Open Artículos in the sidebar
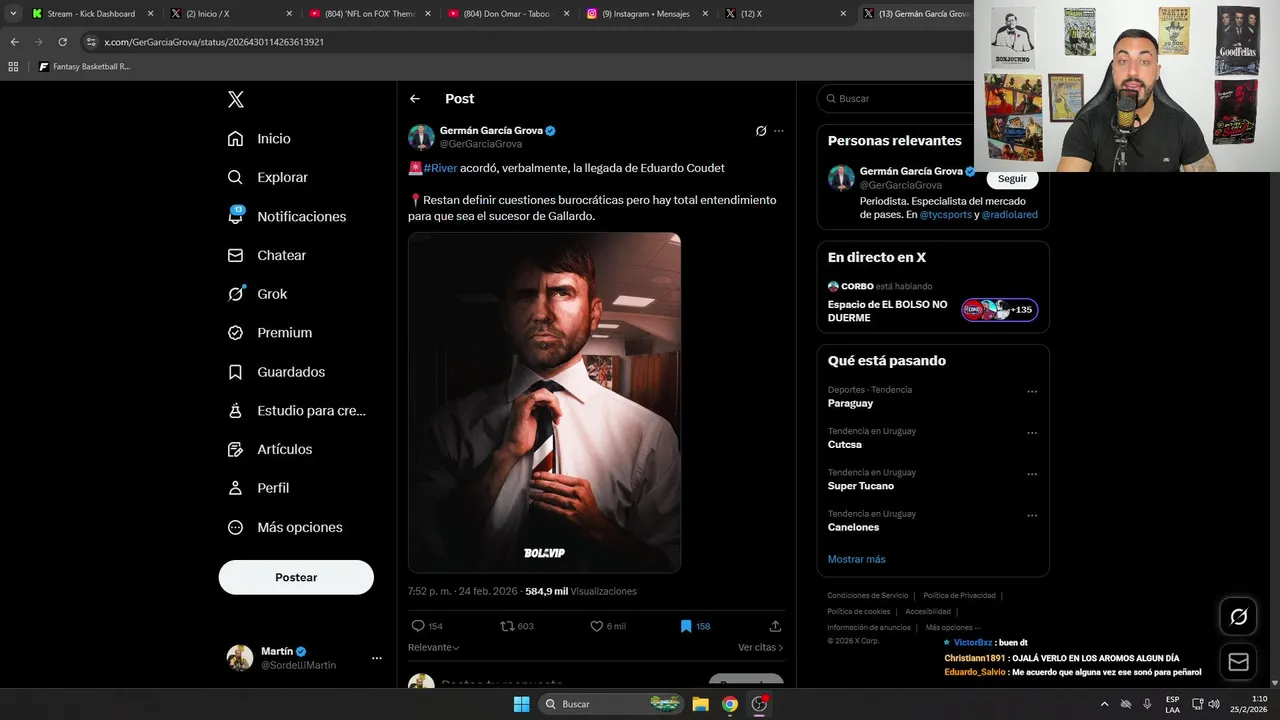Image resolution: width=1280 pixels, height=720 pixels. tap(270, 449)
